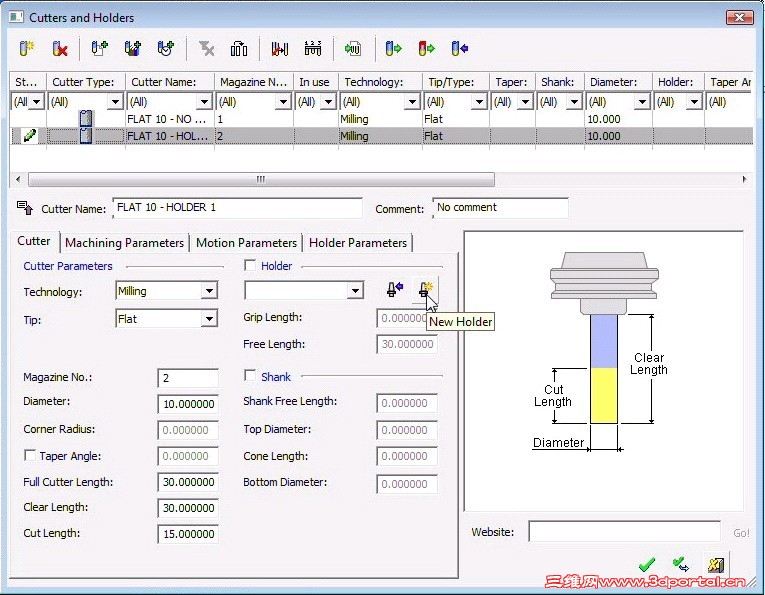Image resolution: width=765 pixels, height=595 pixels.
Task: Click the Clear Length input field
Action: [x=188, y=508]
